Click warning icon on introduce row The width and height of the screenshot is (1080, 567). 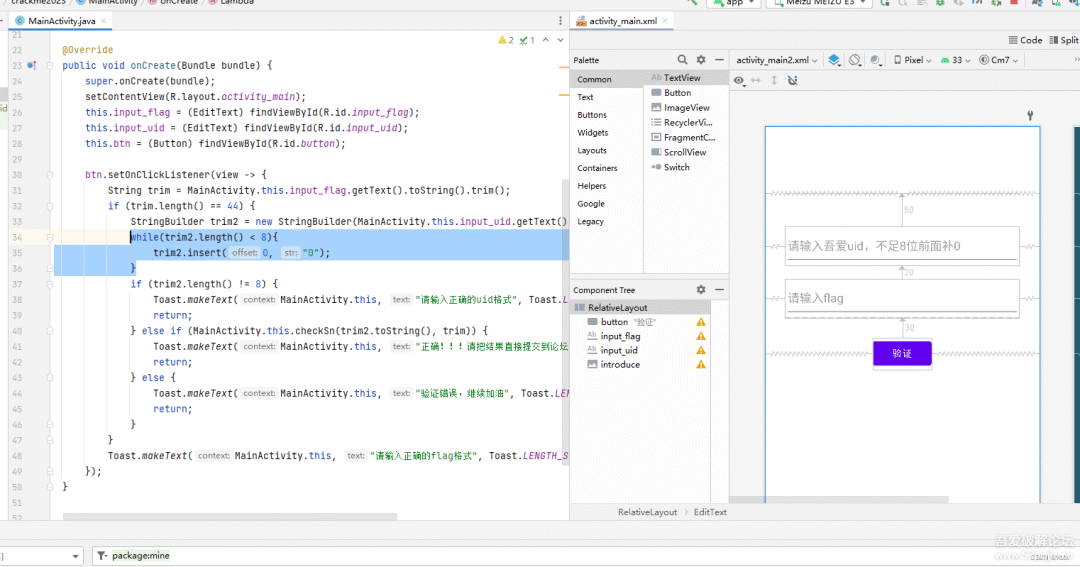(700, 364)
